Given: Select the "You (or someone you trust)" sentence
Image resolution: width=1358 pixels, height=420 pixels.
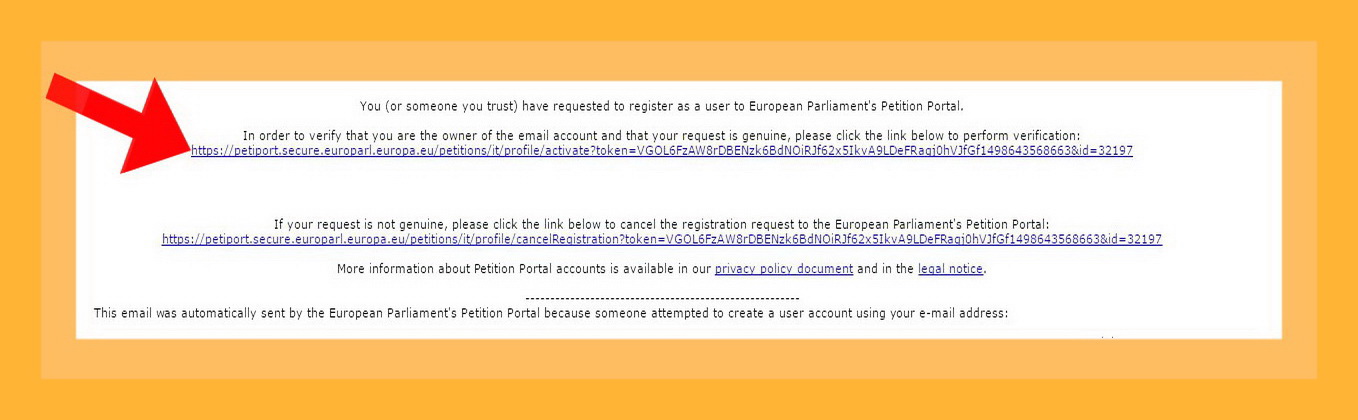Looking at the screenshot, I should [x=661, y=105].
